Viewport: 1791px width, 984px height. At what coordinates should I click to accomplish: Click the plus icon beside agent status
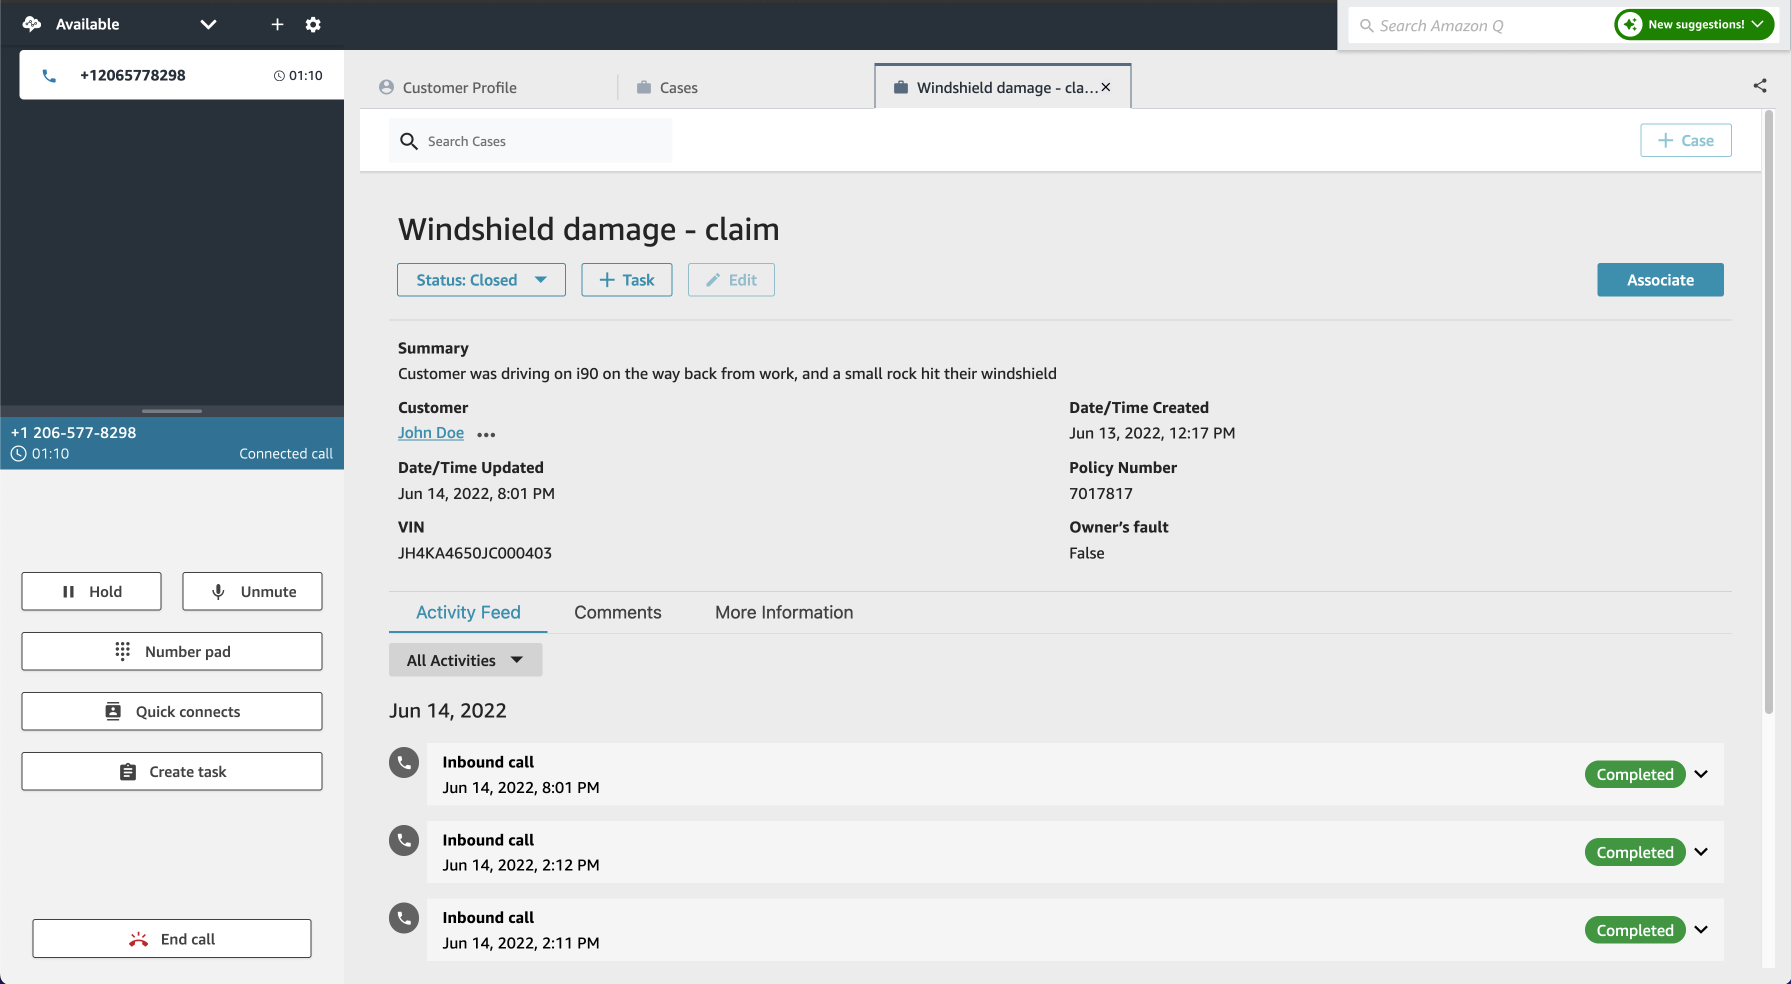coord(277,25)
